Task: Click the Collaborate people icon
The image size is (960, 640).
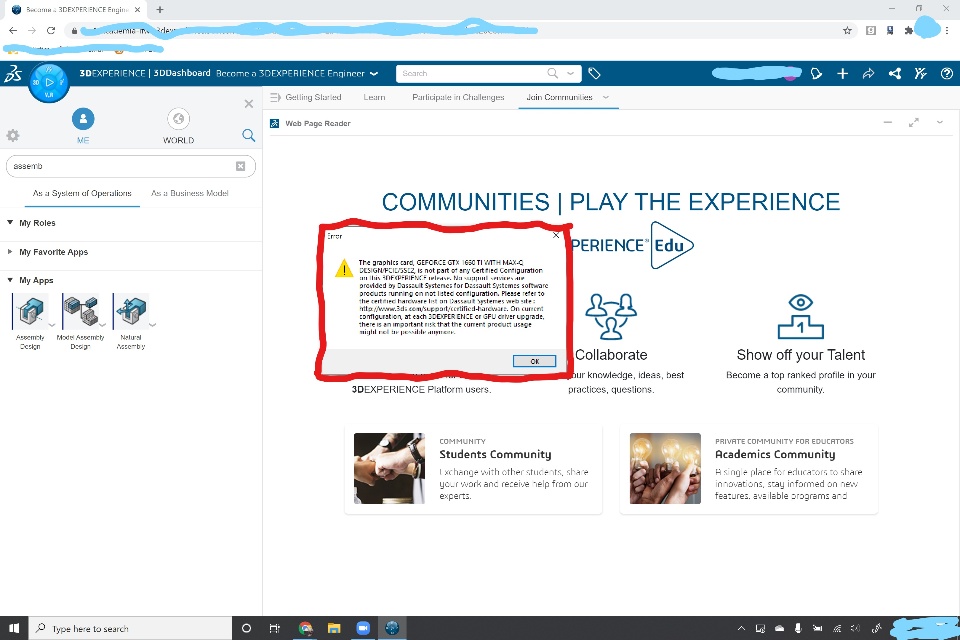Action: click(611, 316)
